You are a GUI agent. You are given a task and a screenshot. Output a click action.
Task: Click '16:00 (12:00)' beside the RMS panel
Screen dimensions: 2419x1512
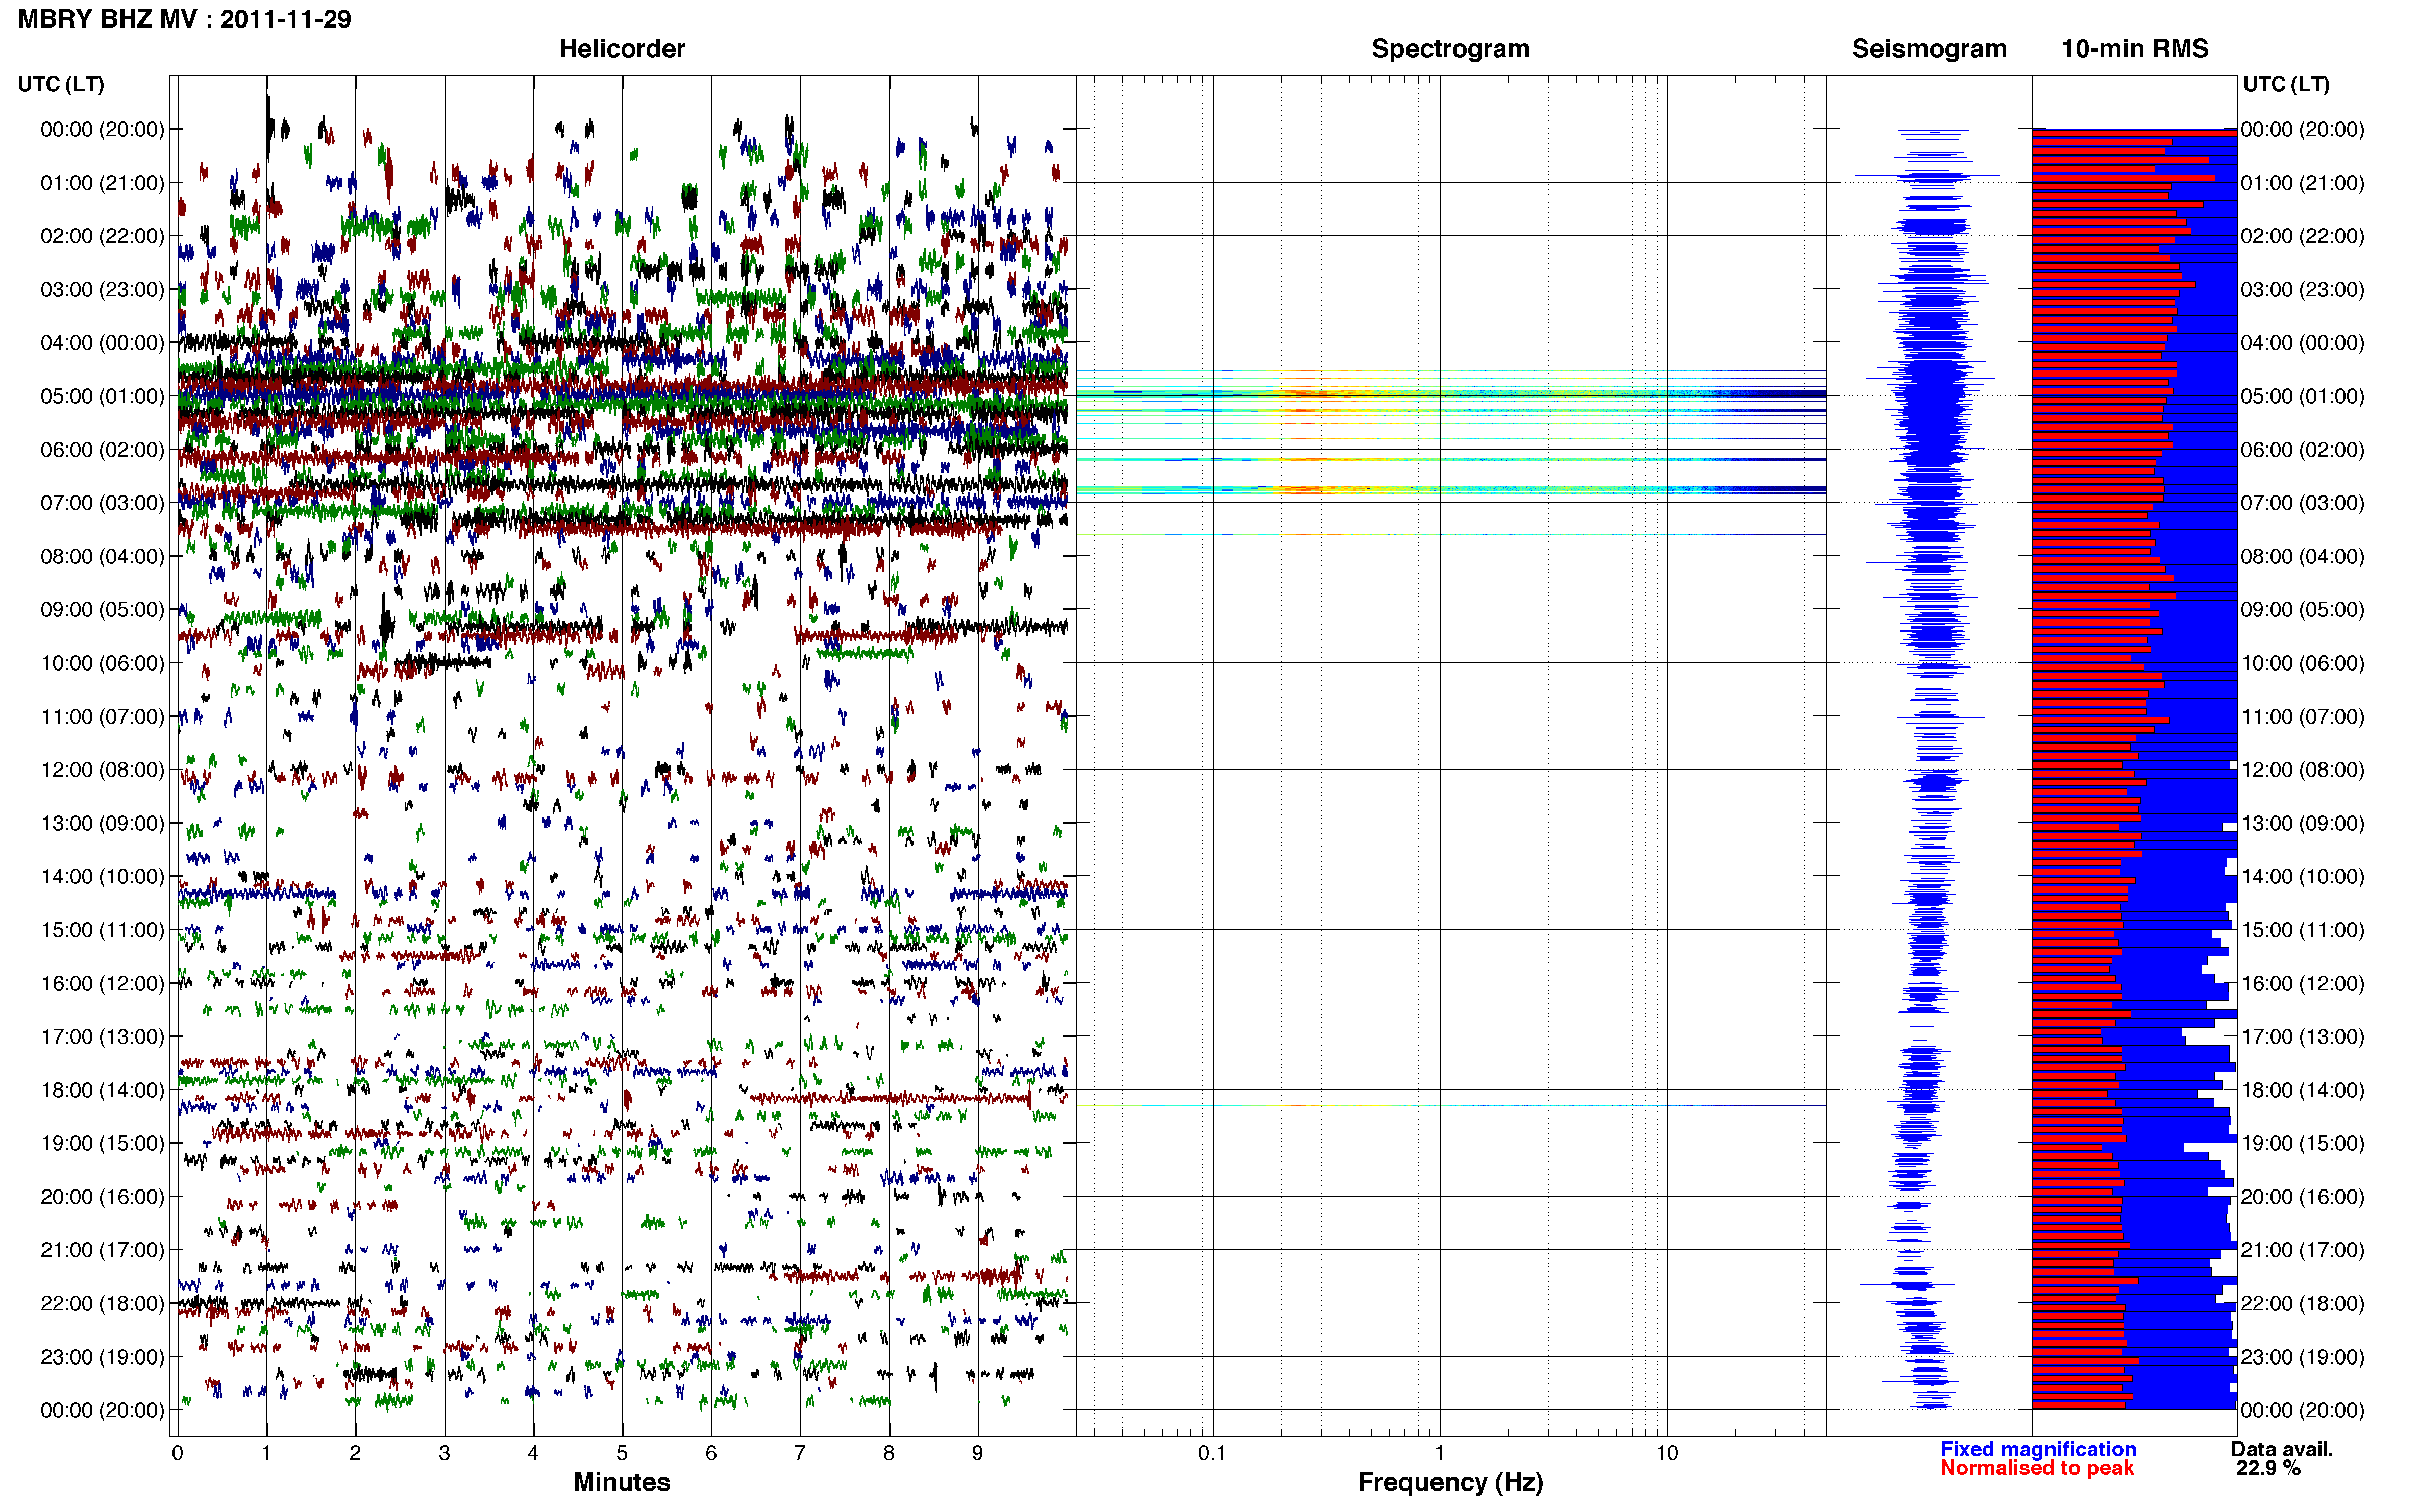coord(2302,984)
